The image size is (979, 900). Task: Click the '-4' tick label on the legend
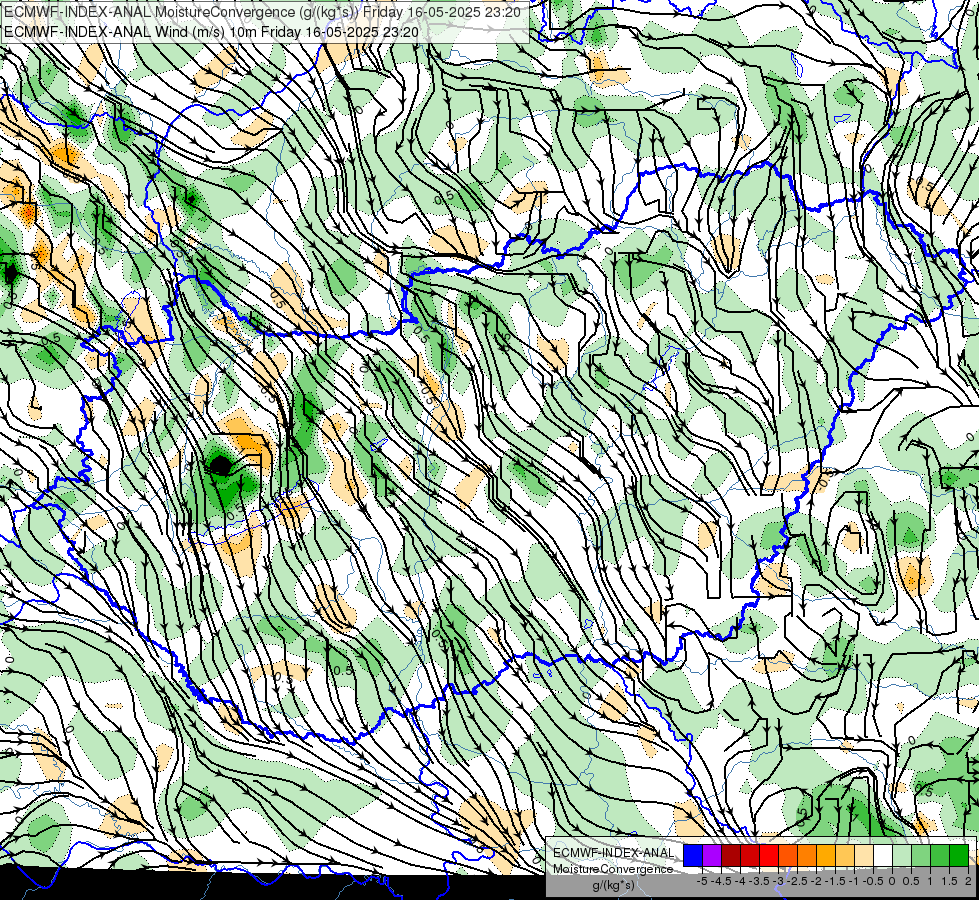tap(740, 881)
